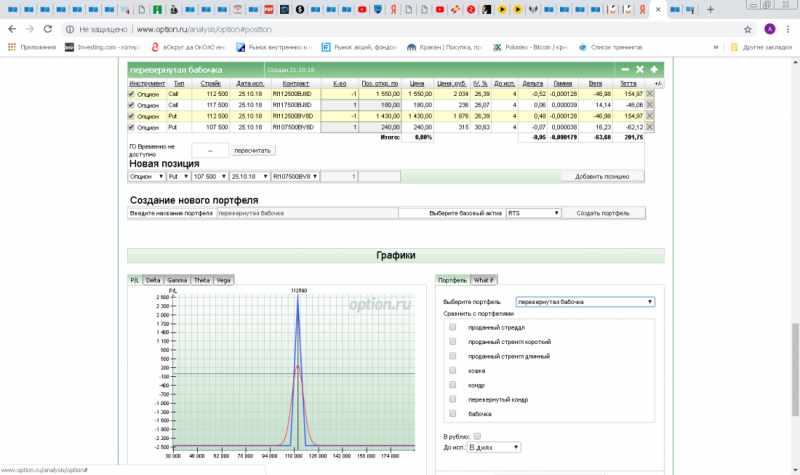Click the plus icon in portfolio header
Viewport: 800px width, 475px height.
pos(654,70)
